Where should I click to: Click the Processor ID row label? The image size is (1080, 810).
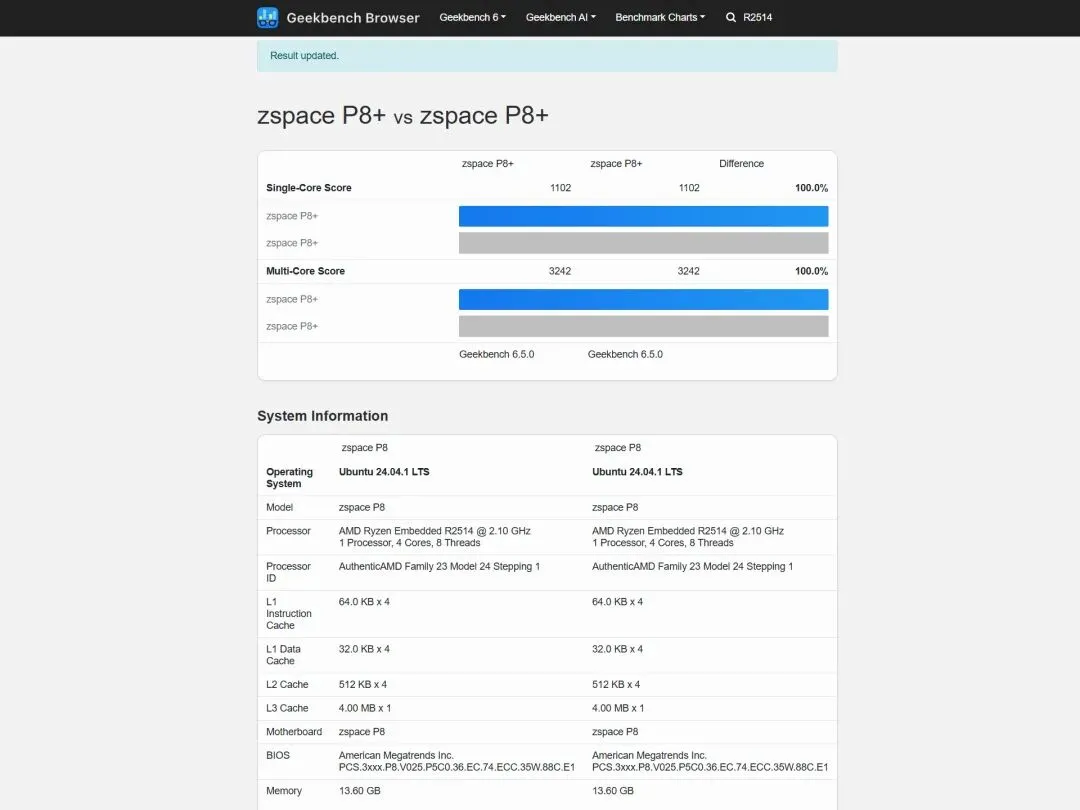pos(288,572)
